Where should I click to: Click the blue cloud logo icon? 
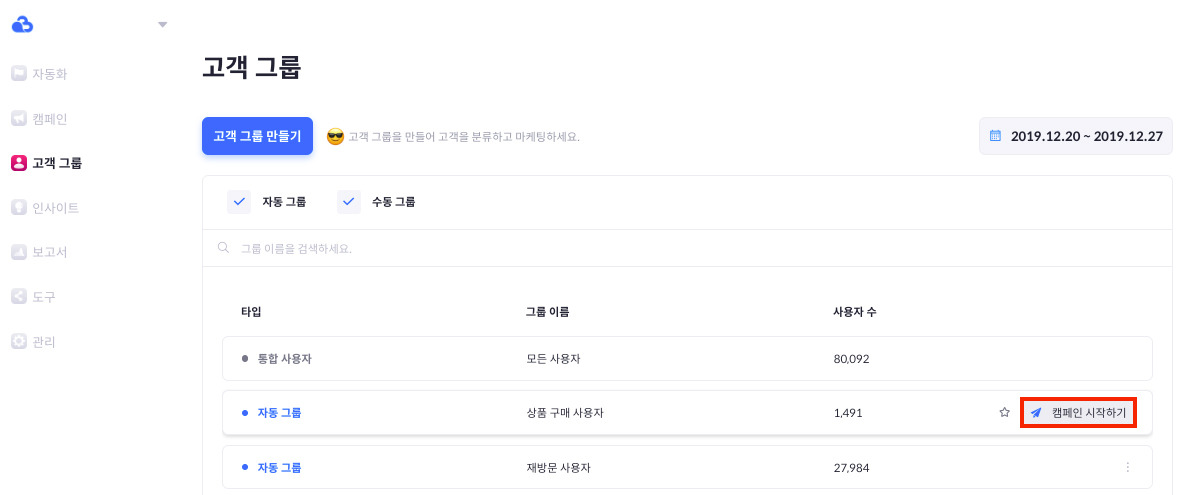pos(22,25)
